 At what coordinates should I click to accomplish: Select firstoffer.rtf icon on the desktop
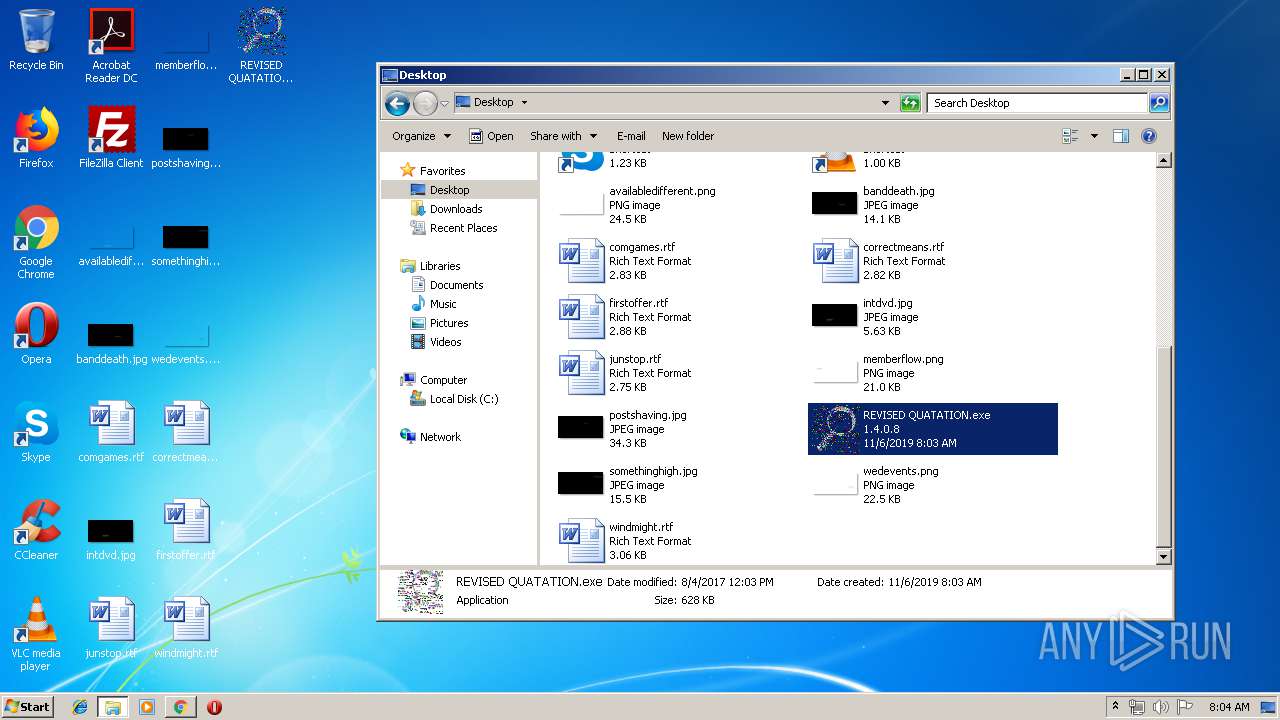pyautogui.click(x=186, y=530)
